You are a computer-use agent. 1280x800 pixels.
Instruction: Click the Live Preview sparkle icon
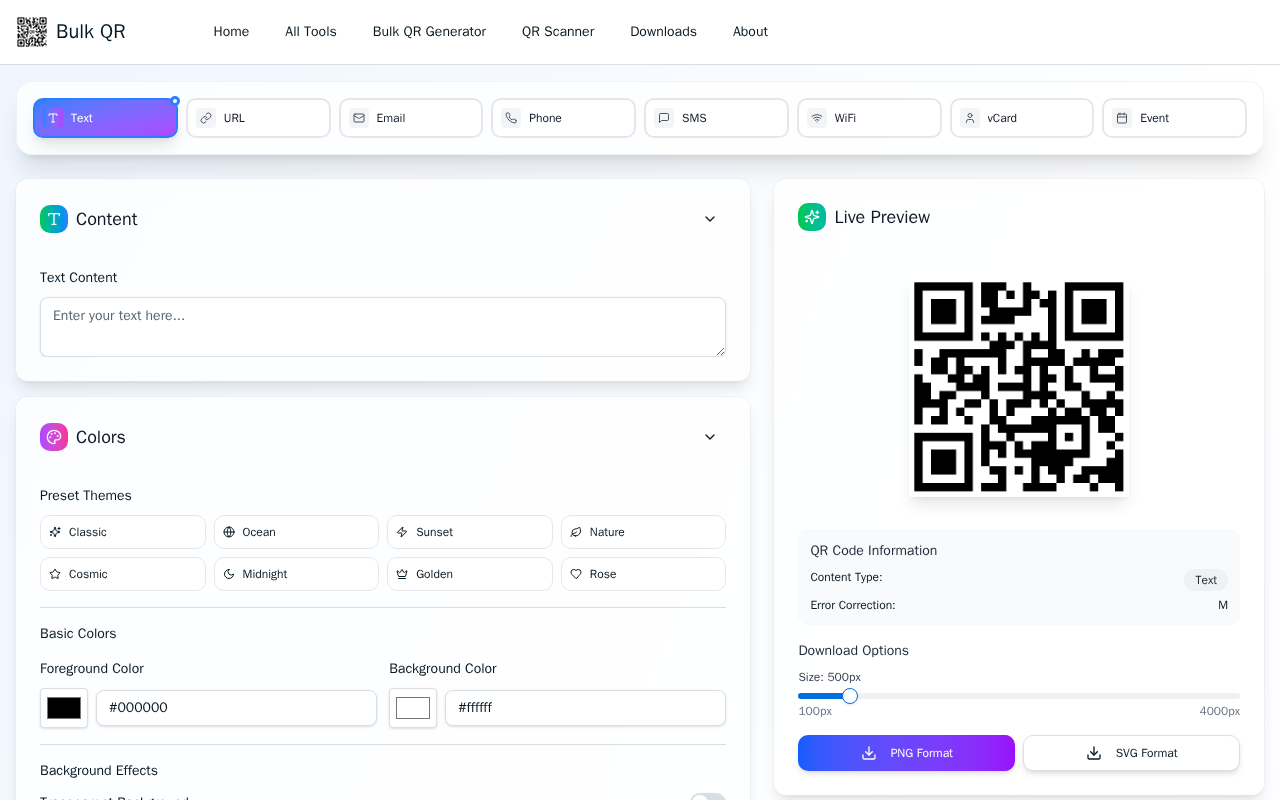point(812,217)
